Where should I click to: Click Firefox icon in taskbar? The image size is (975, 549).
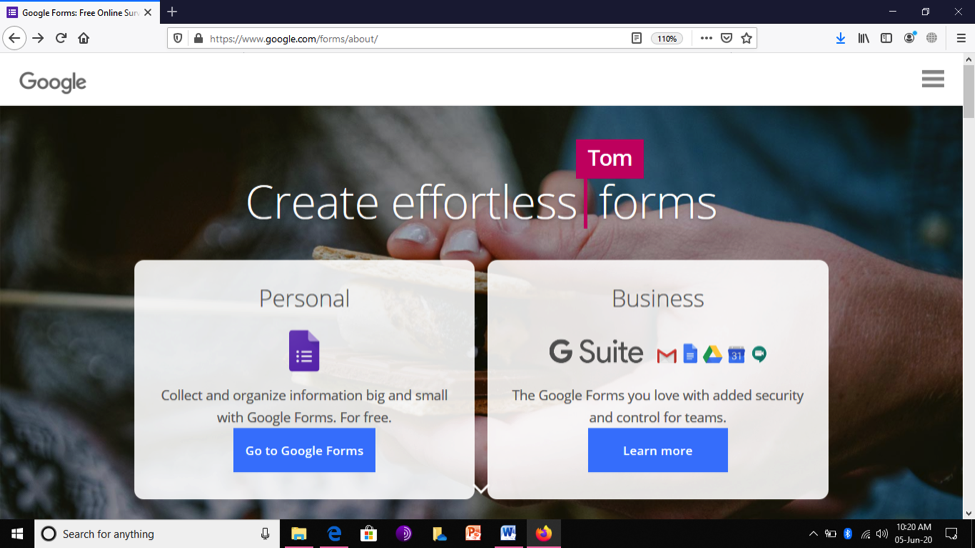[x=543, y=533]
